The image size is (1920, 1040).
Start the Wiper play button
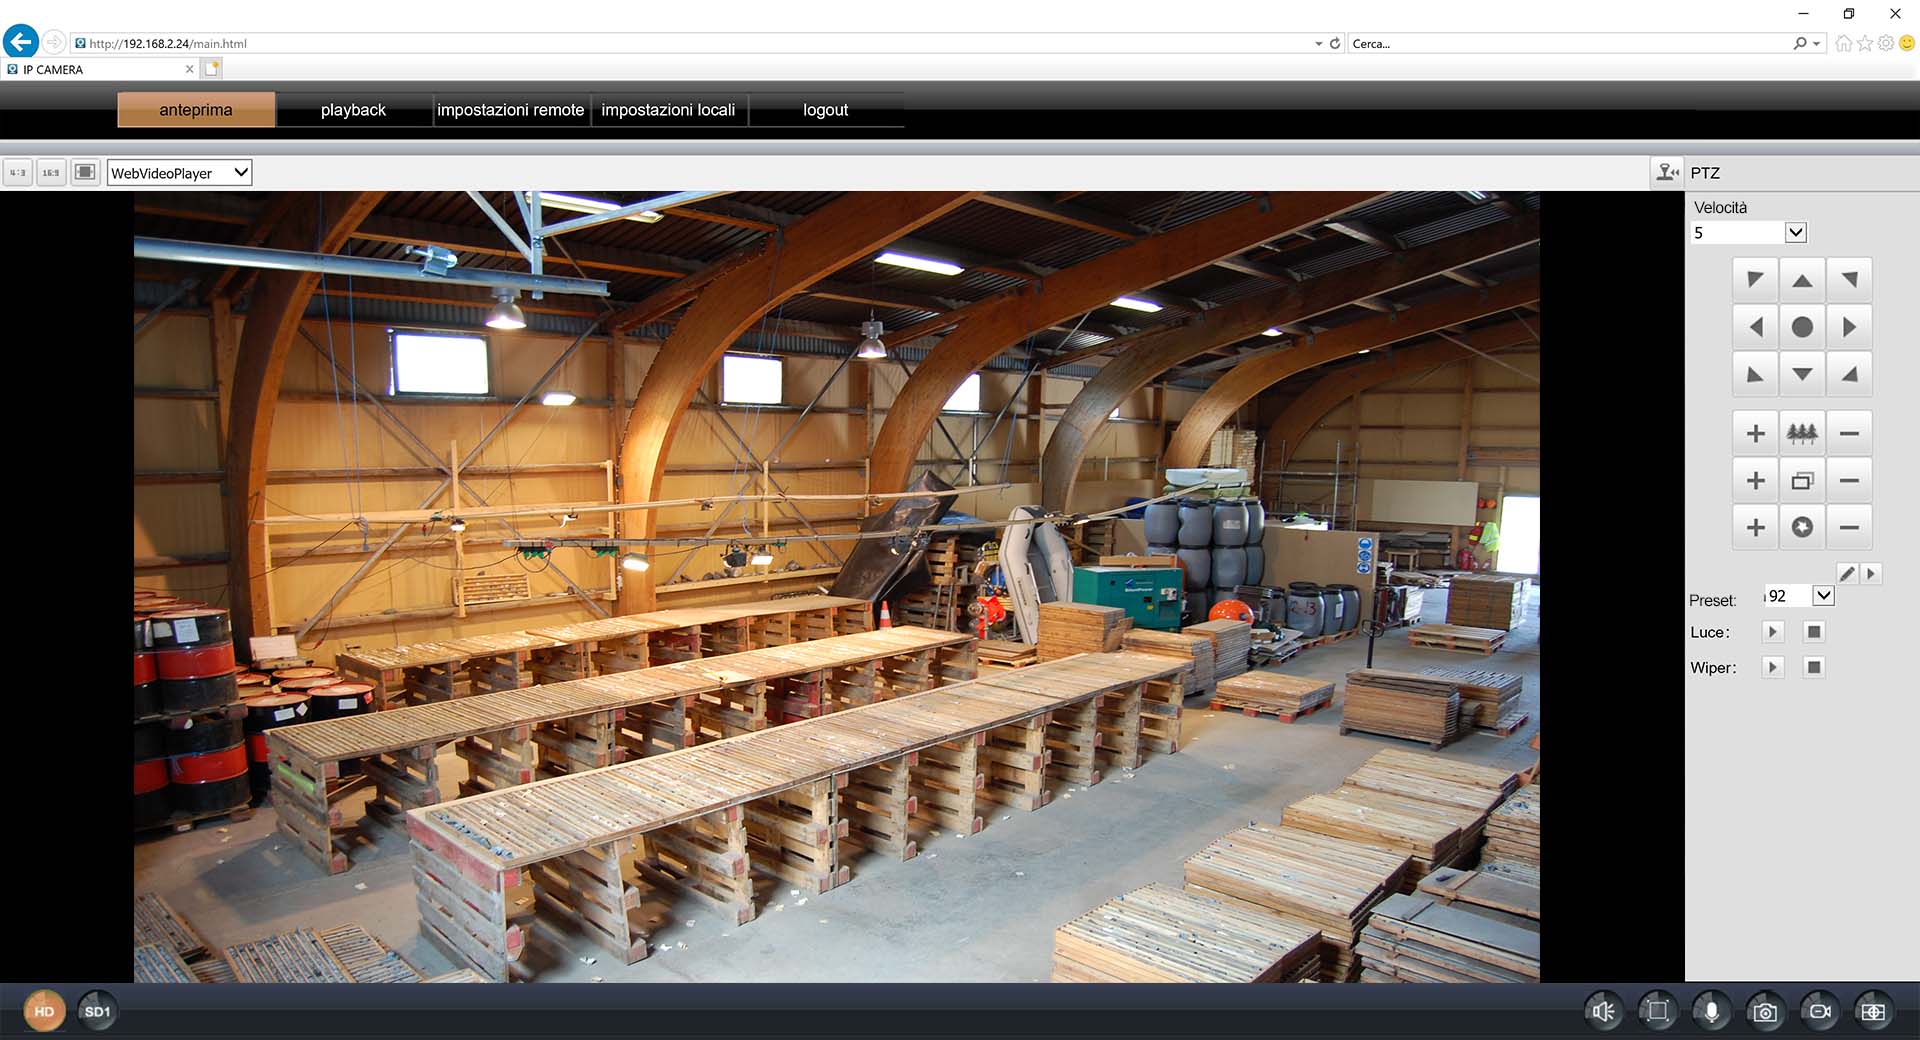coord(1773,667)
